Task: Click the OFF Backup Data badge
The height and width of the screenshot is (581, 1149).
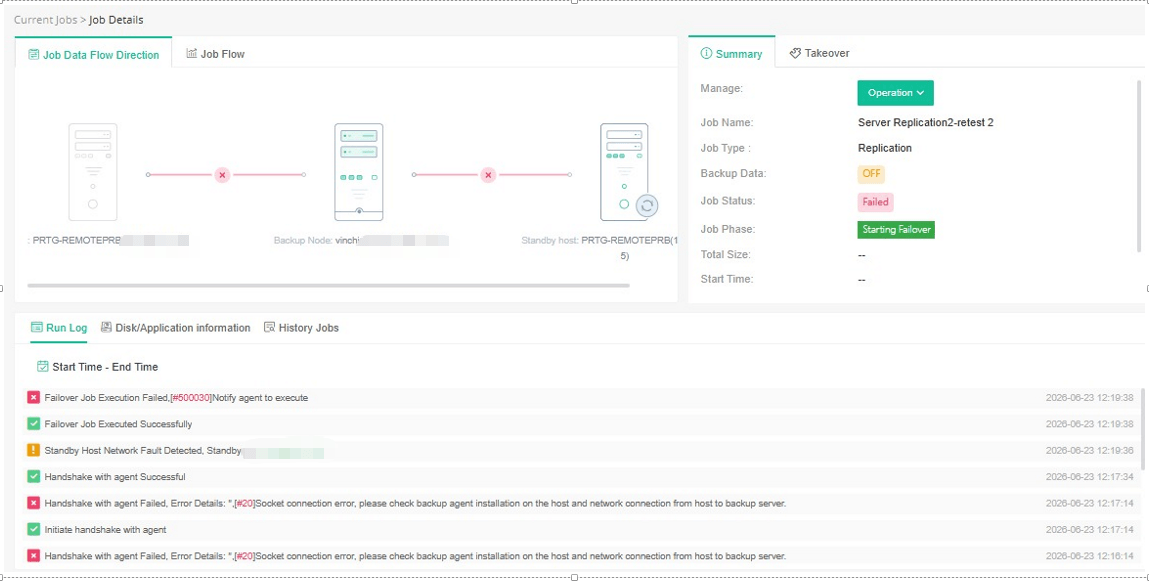Action: (x=871, y=174)
